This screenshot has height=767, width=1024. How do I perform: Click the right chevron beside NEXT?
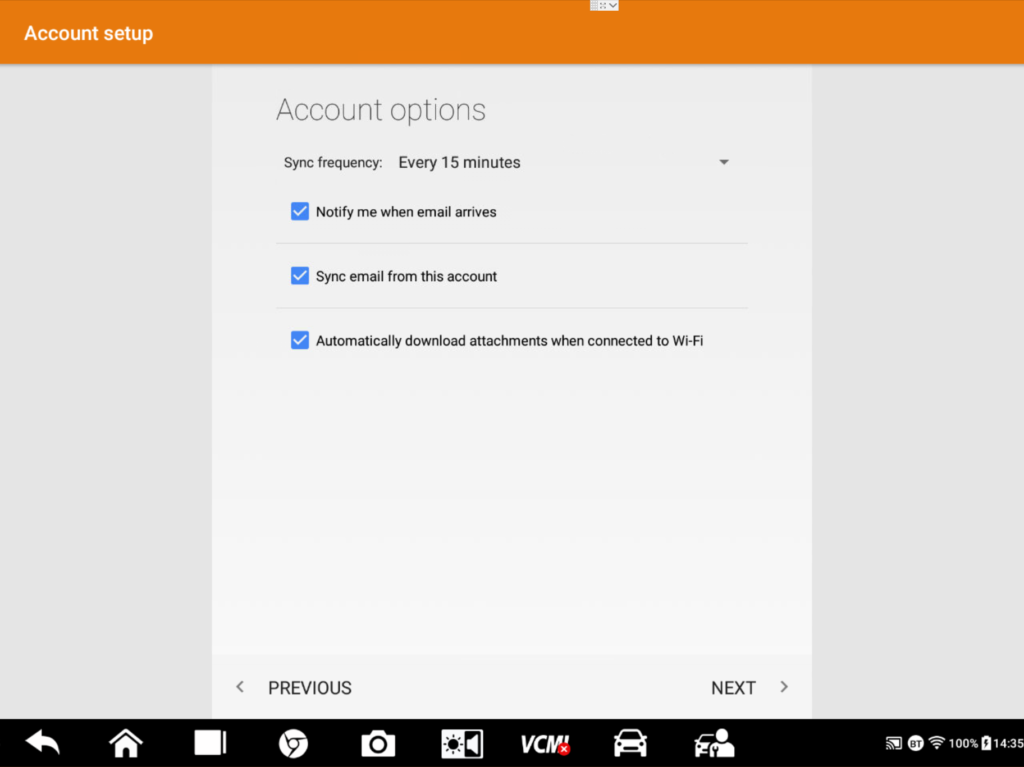click(x=784, y=687)
